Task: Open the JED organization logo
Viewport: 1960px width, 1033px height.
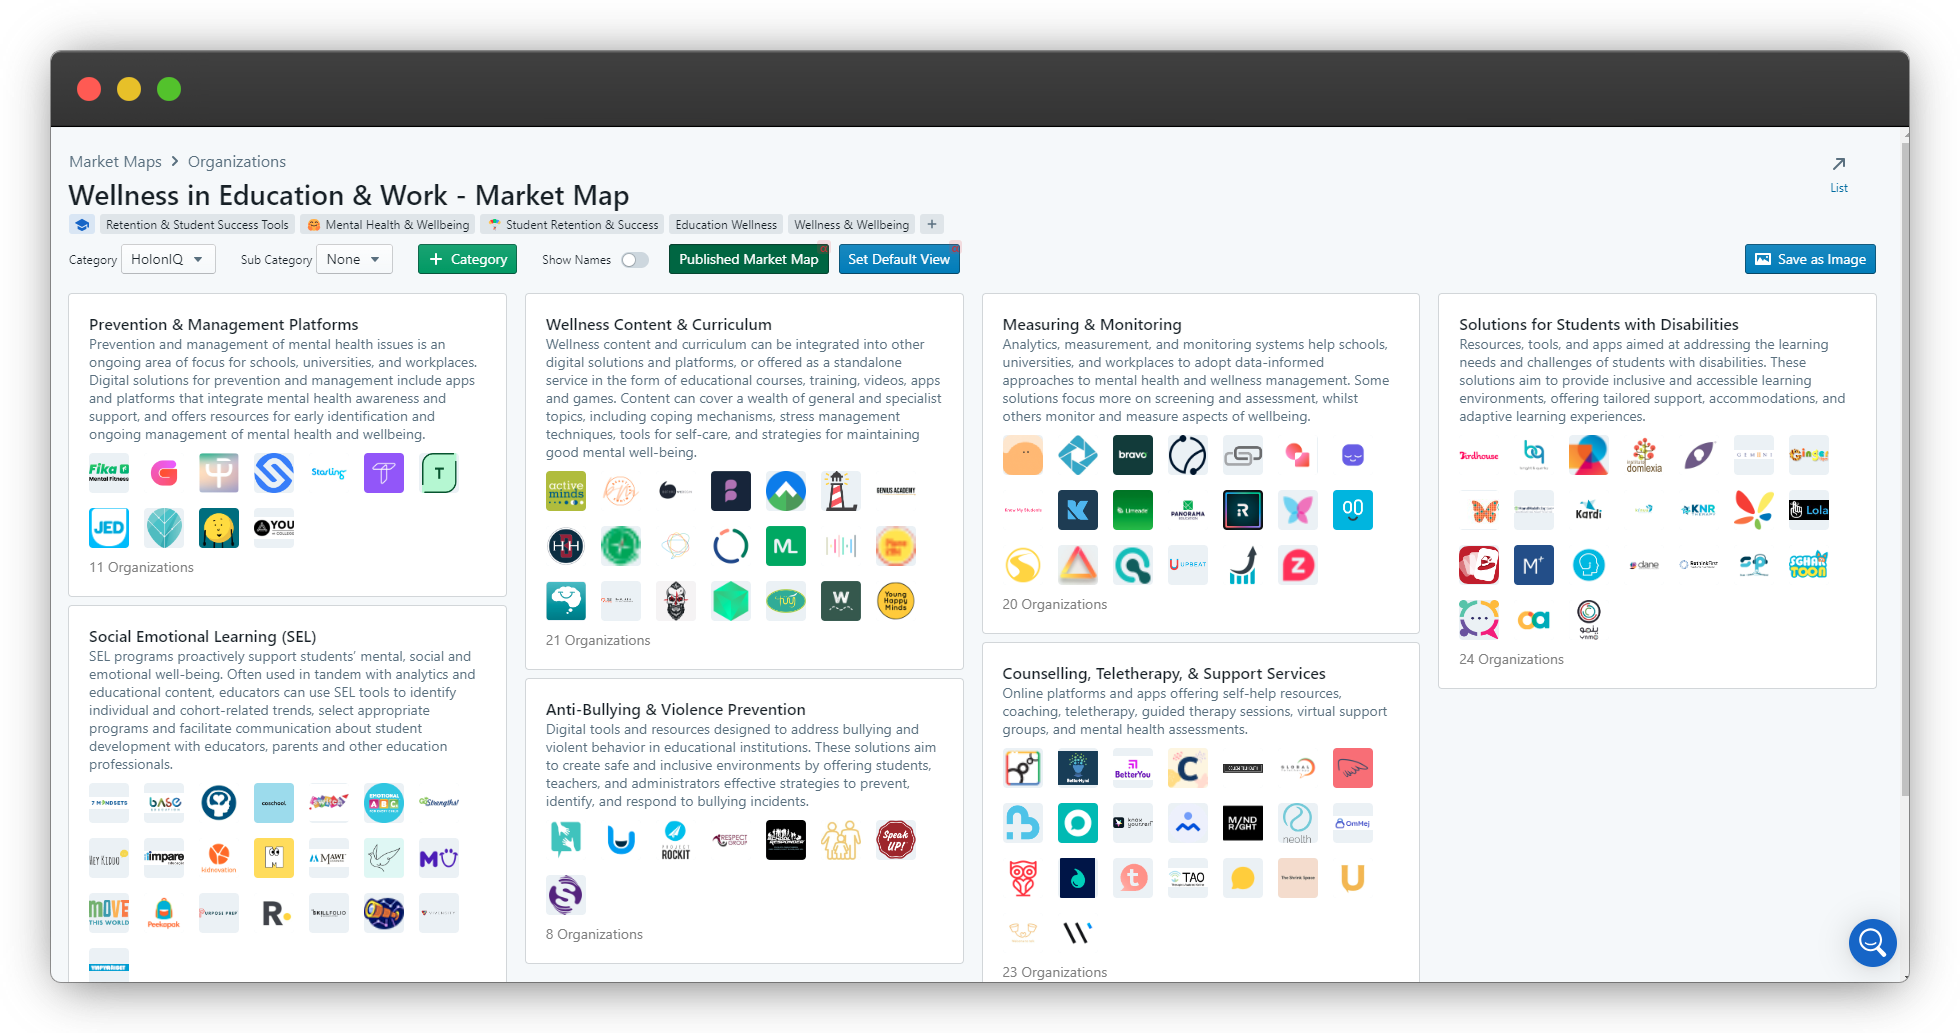Action: click(109, 528)
